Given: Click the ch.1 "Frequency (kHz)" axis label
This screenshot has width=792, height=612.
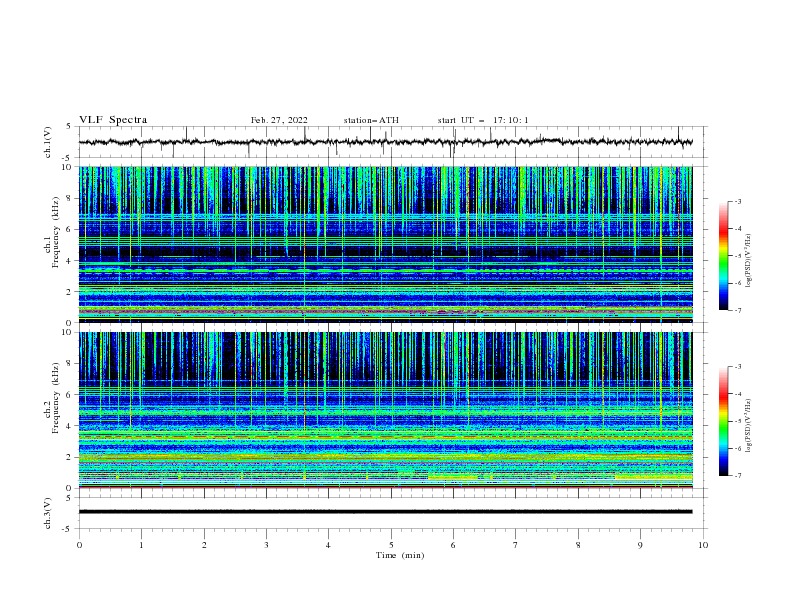Looking at the screenshot, I should point(56,233).
